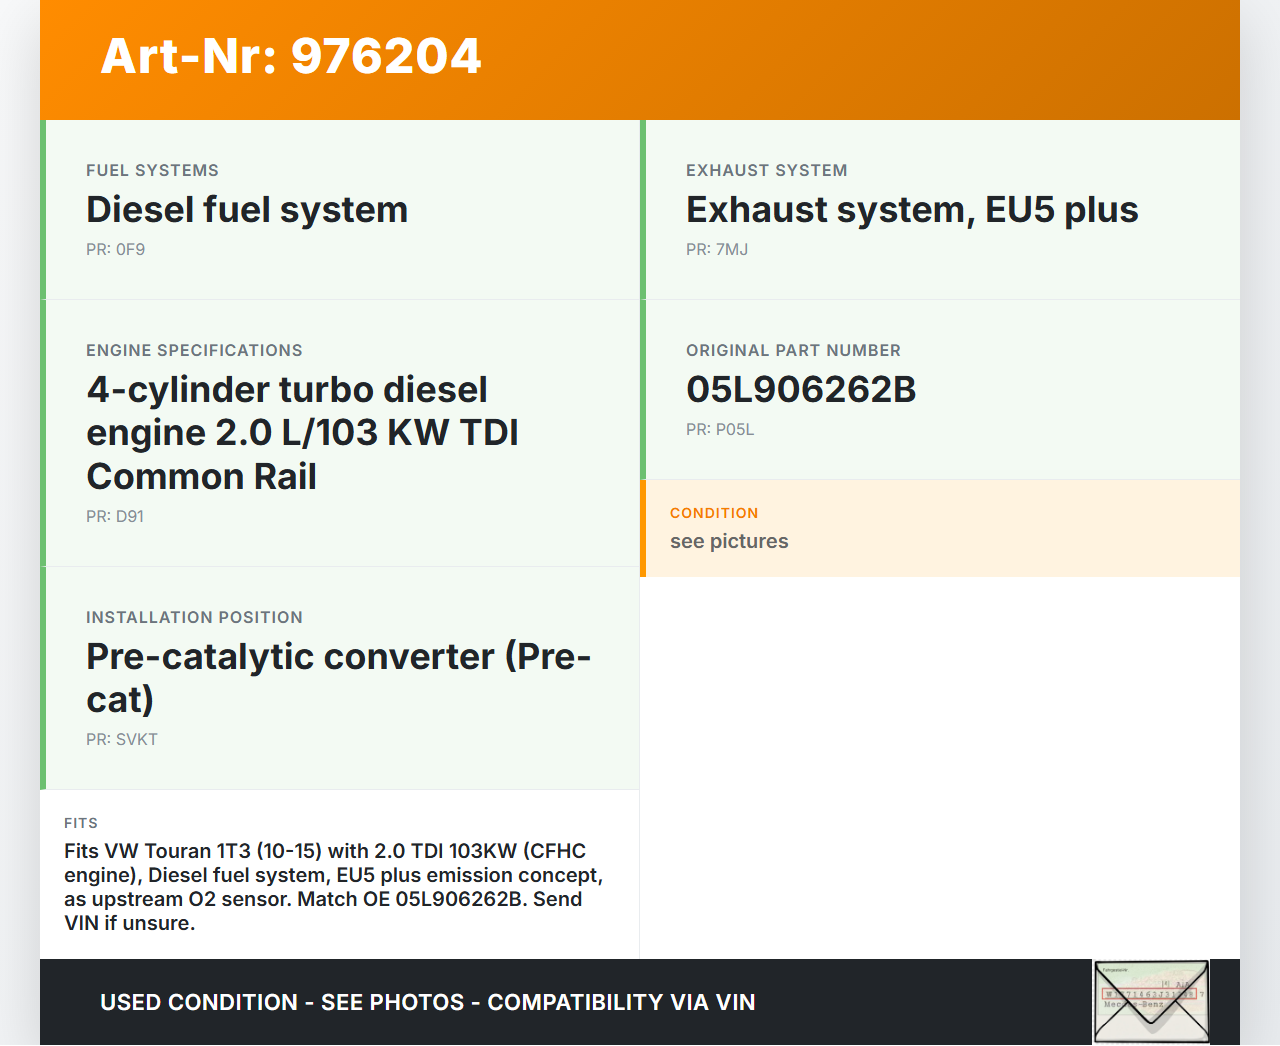The height and width of the screenshot is (1046, 1280).
Task: Click the INSTALLATION POSITION label
Action: click(x=194, y=618)
